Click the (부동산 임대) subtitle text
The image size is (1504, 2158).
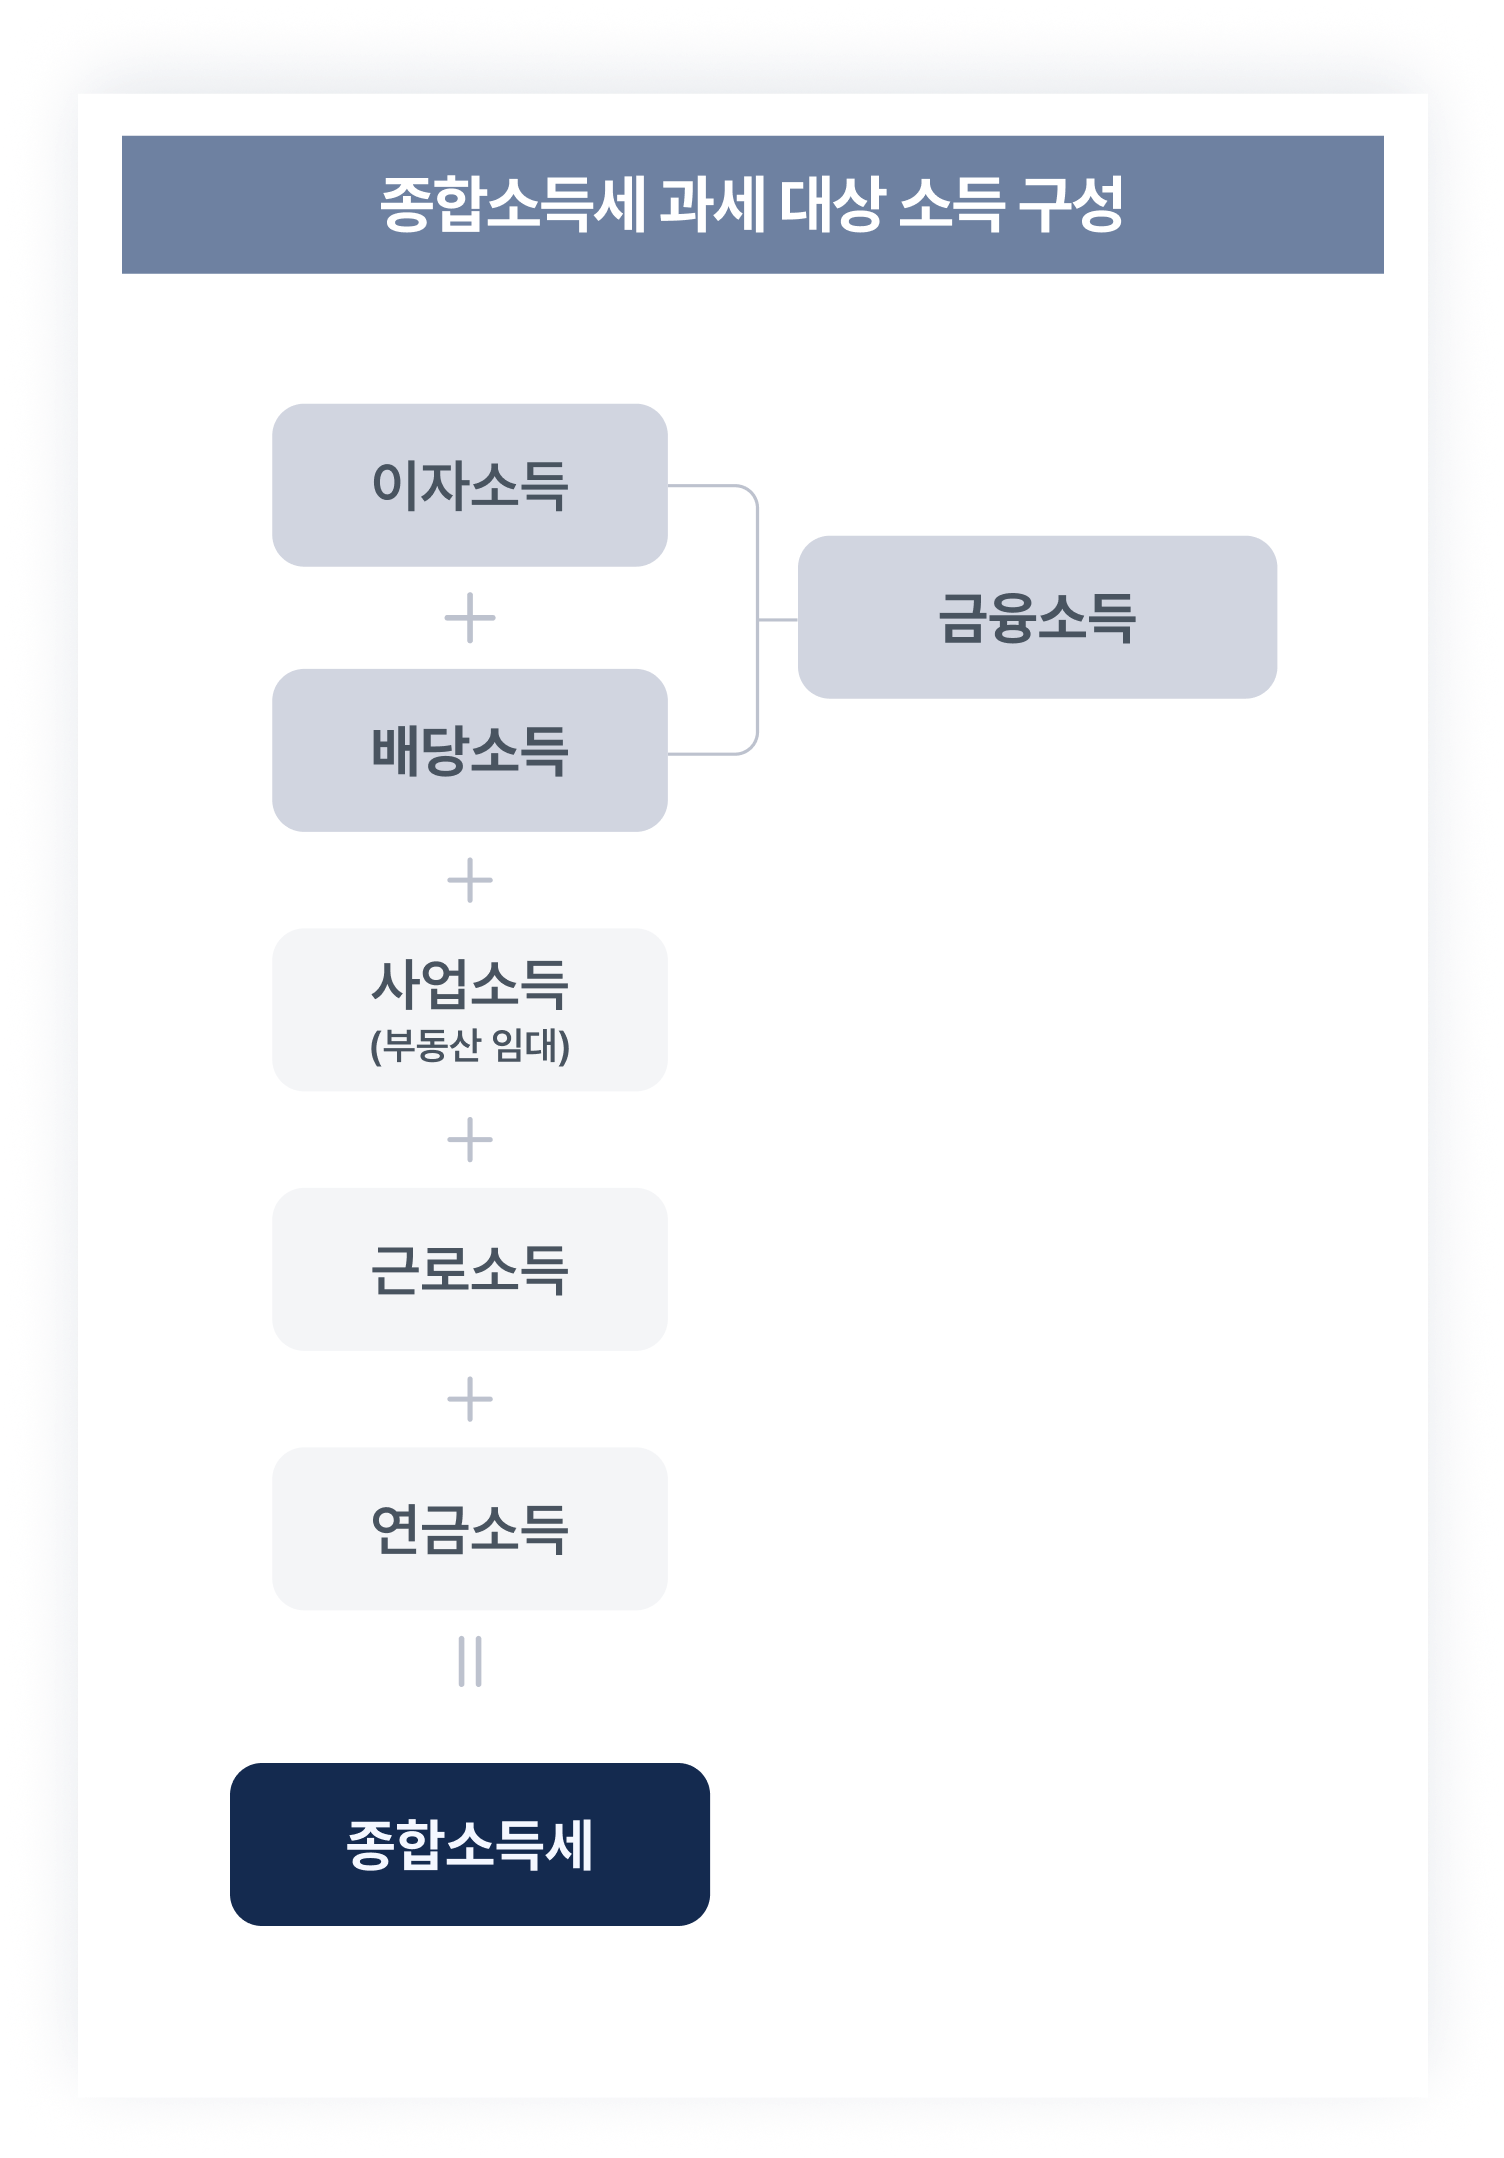click(x=469, y=1046)
